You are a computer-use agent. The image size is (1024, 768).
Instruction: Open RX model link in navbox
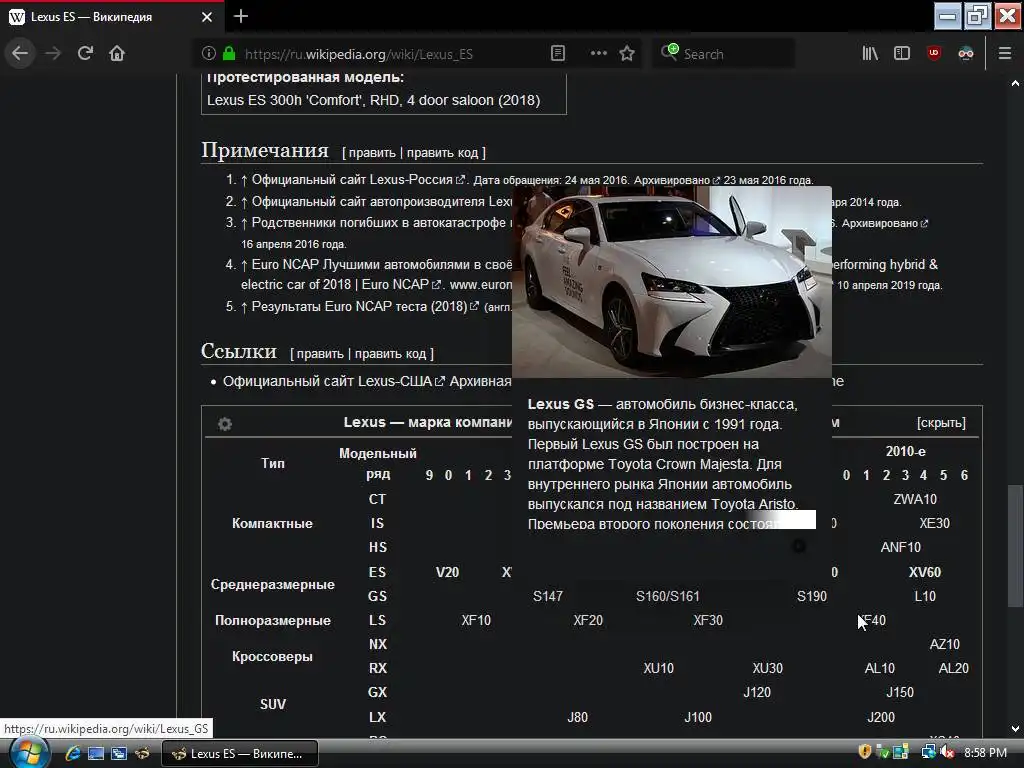[x=377, y=669]
